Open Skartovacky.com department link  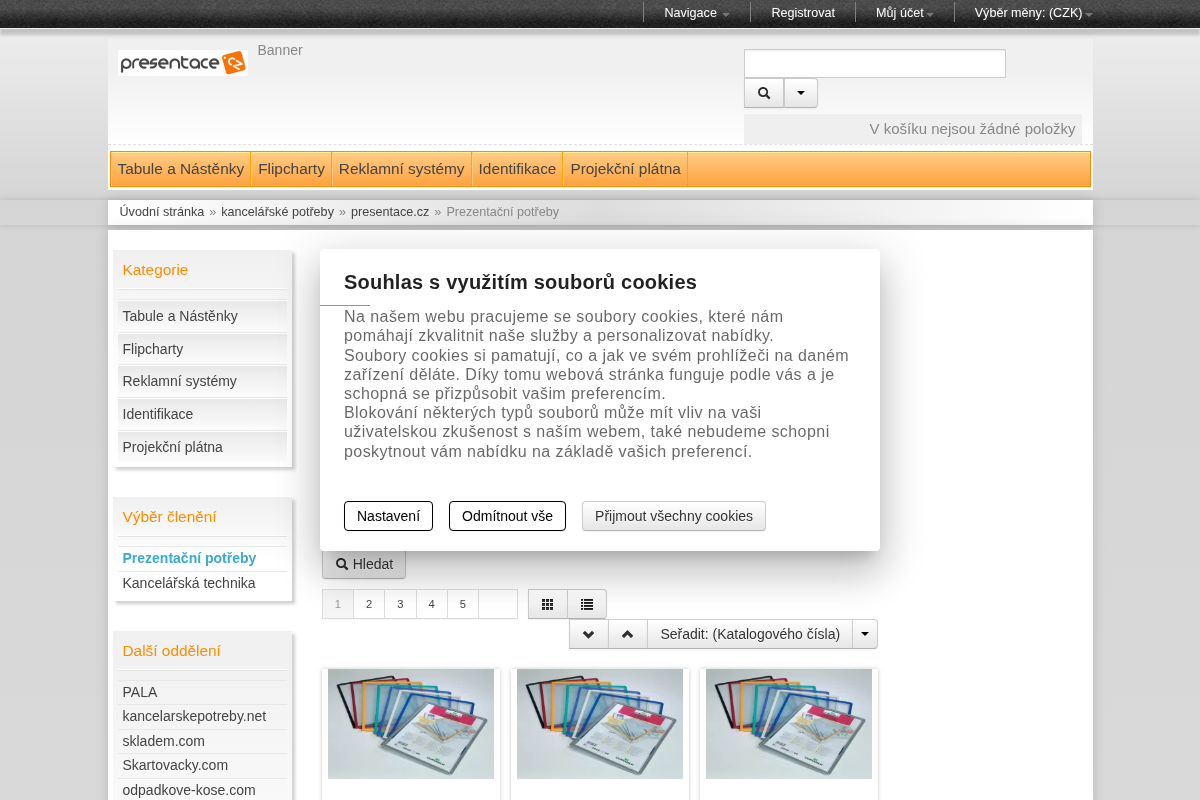(x=175, y=765)
